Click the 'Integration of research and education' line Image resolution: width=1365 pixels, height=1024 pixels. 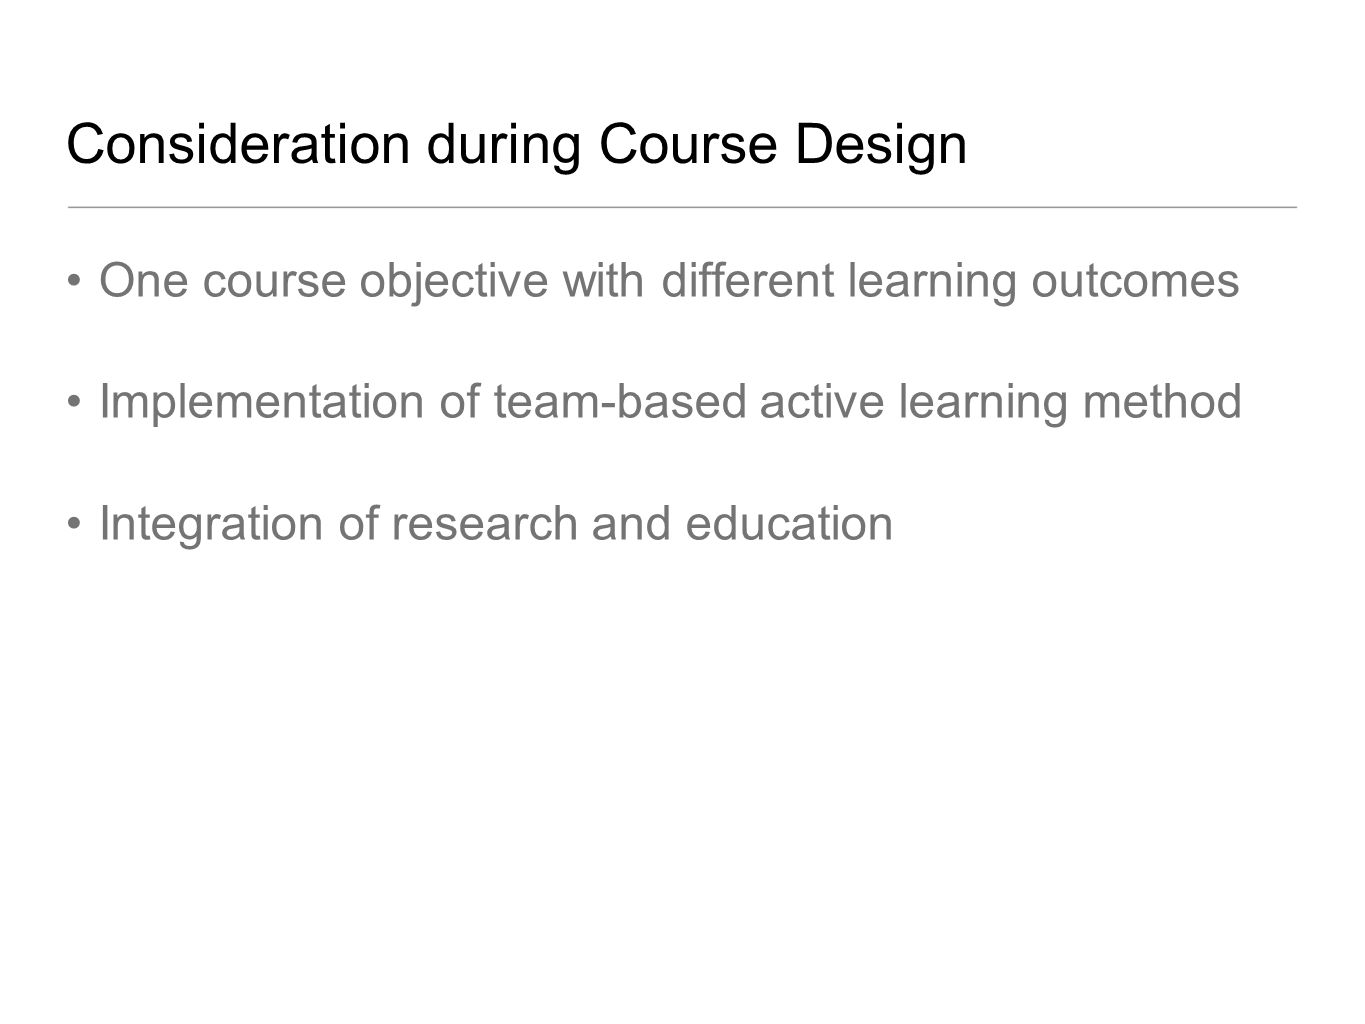(x=496, y=524)
